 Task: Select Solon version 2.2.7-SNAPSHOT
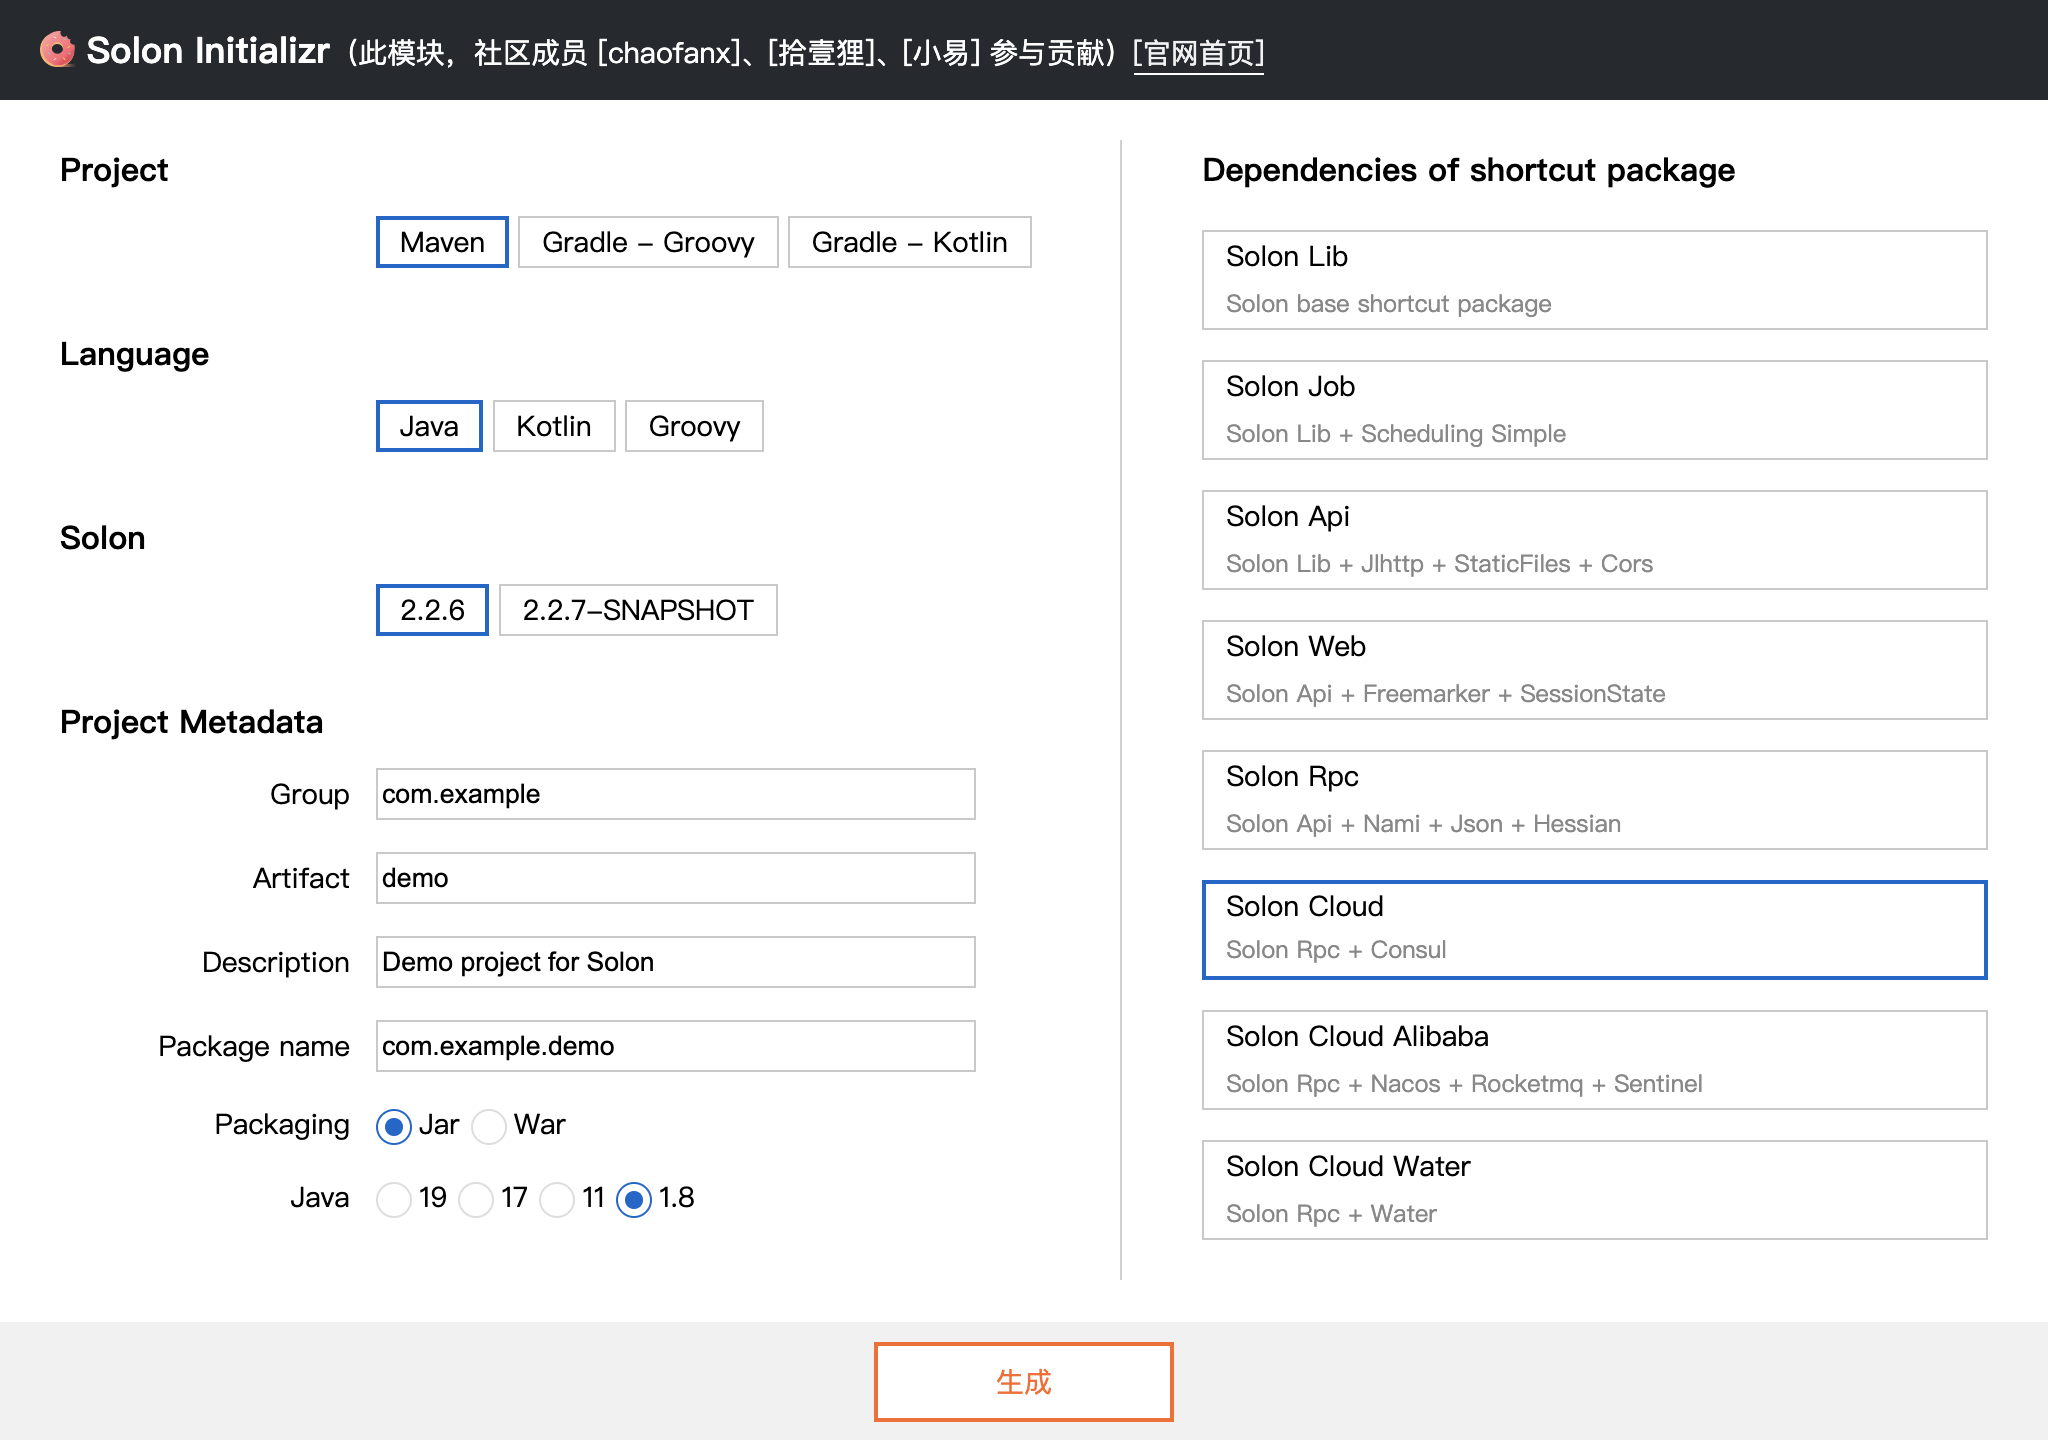tap(638, 610)
